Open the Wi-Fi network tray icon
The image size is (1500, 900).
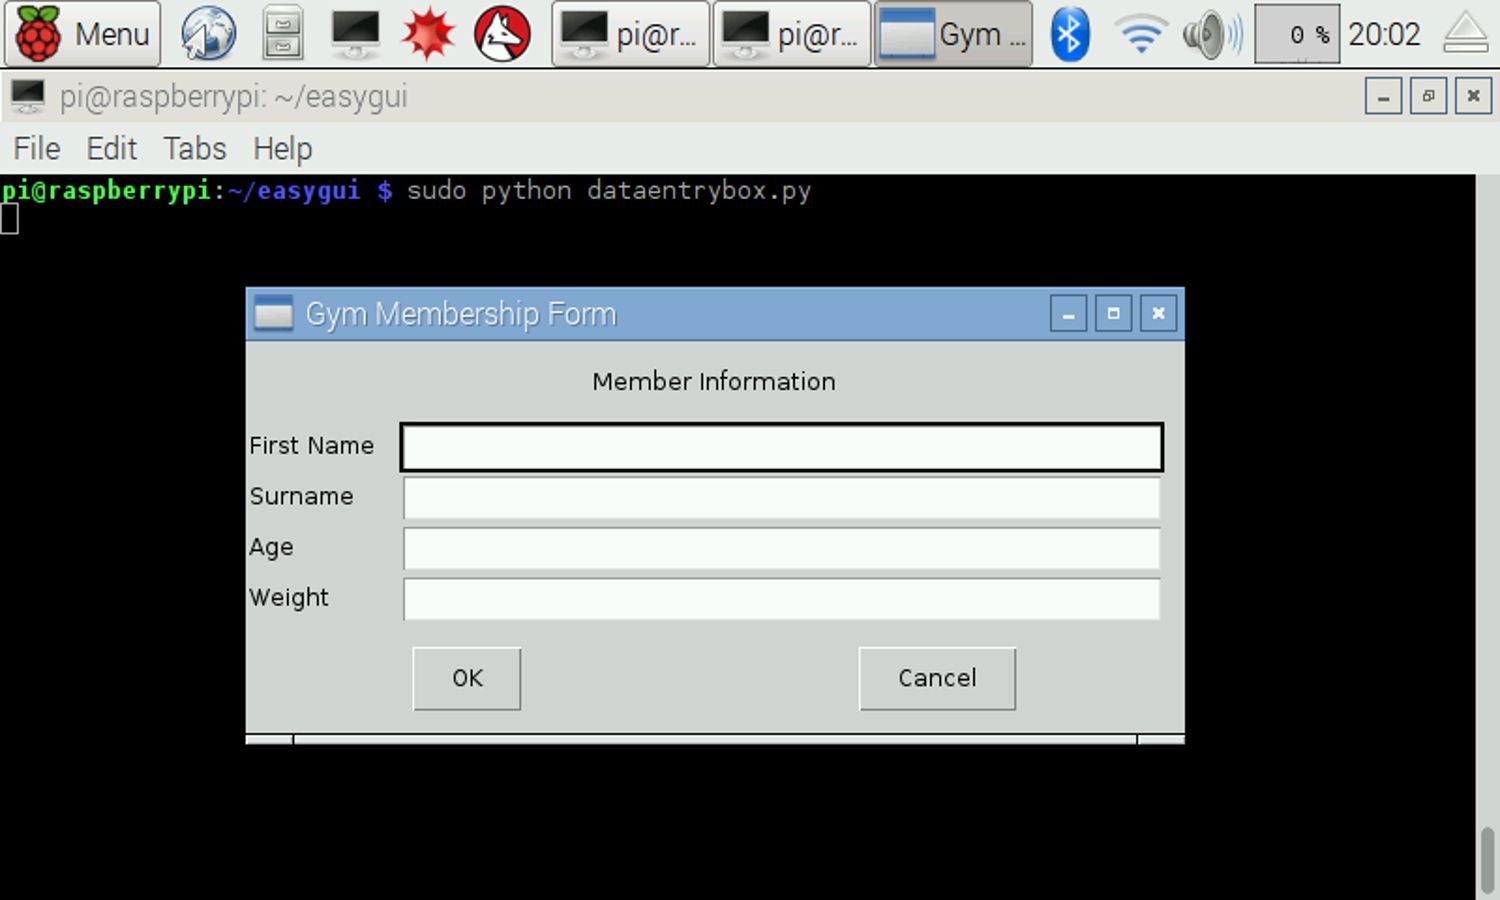click(1141, 33)
